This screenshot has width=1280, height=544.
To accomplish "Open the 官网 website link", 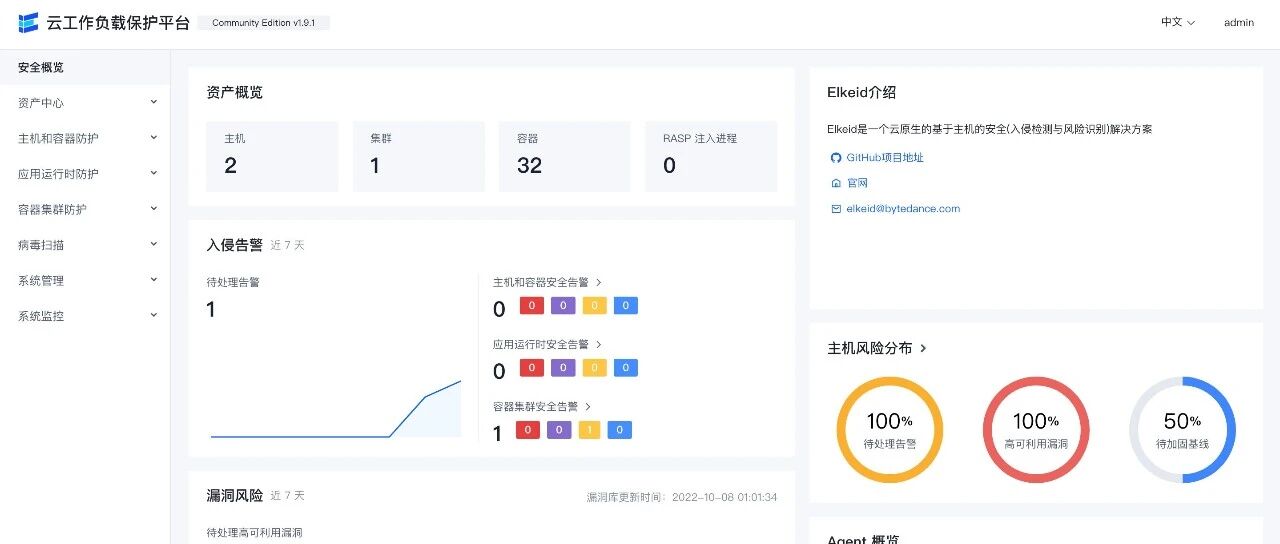I will click(857, 183).
